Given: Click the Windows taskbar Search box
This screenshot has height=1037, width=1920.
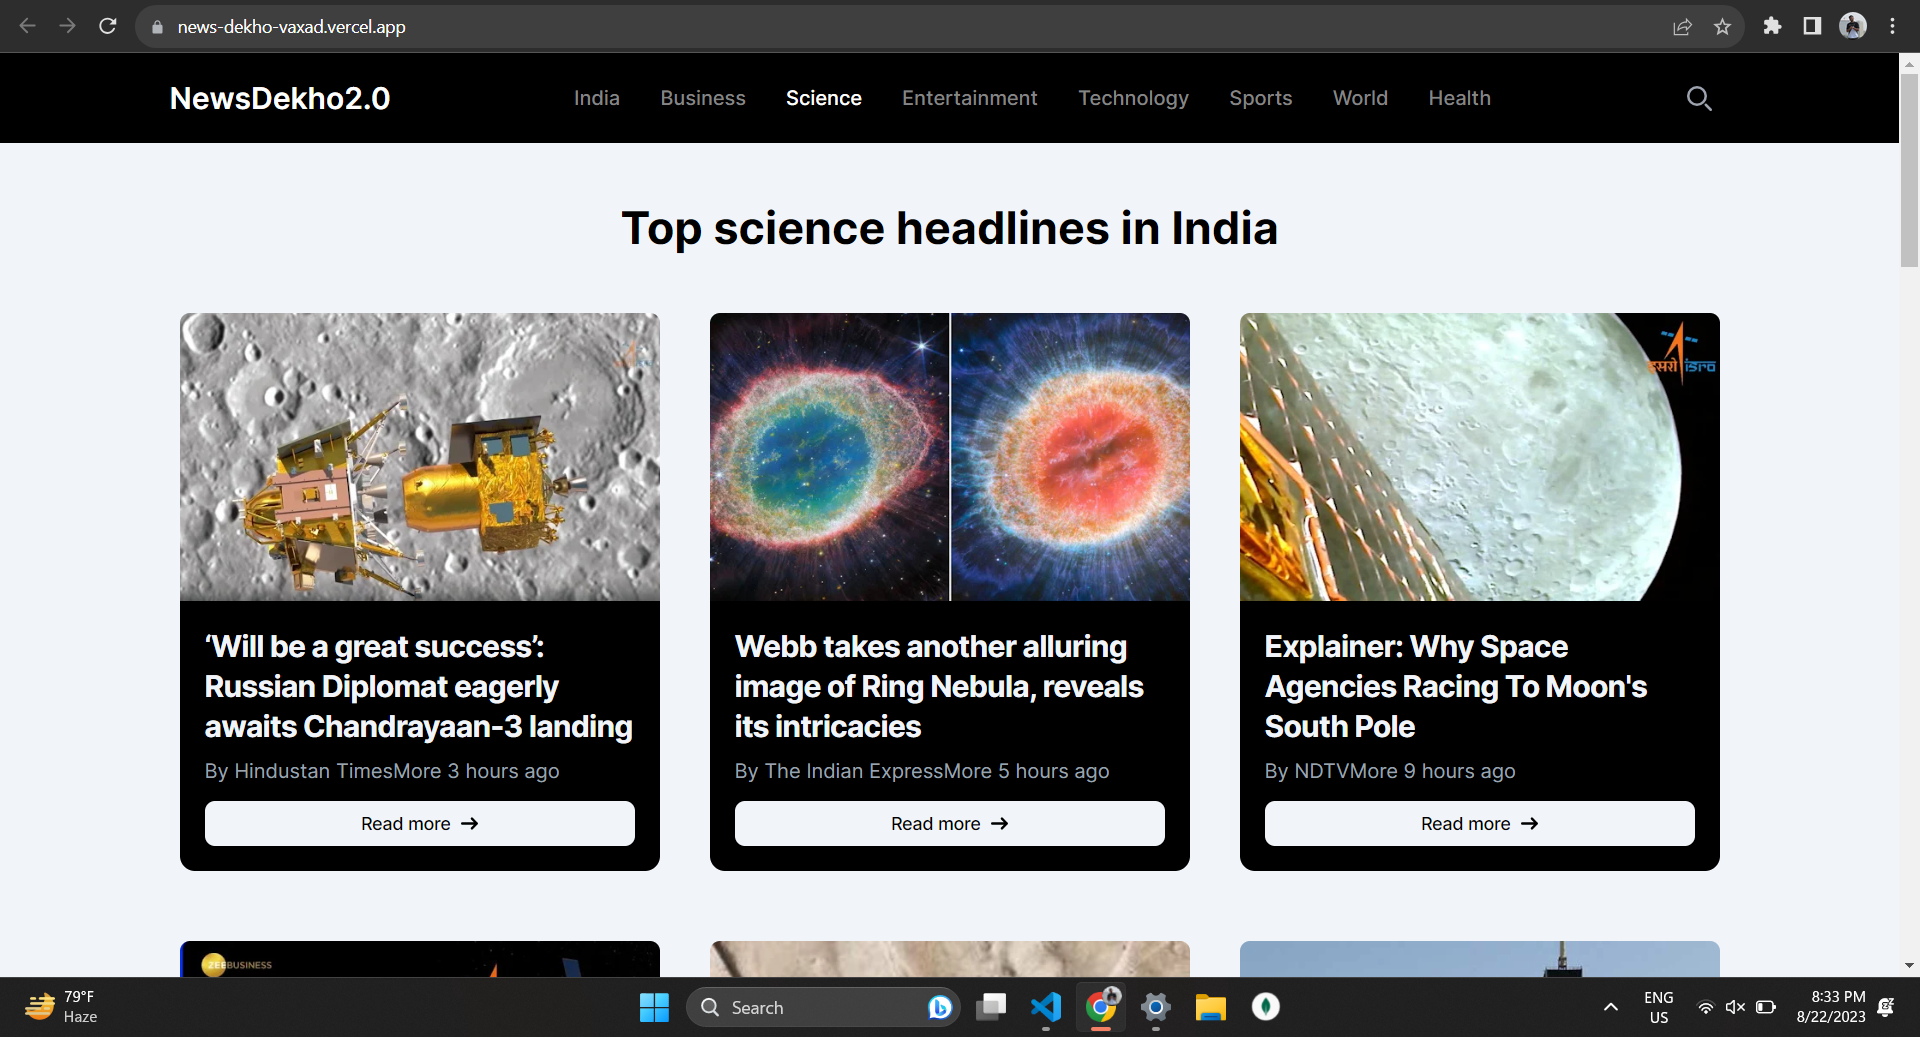Looking at the screenshot, I should tap(823, 1007).
